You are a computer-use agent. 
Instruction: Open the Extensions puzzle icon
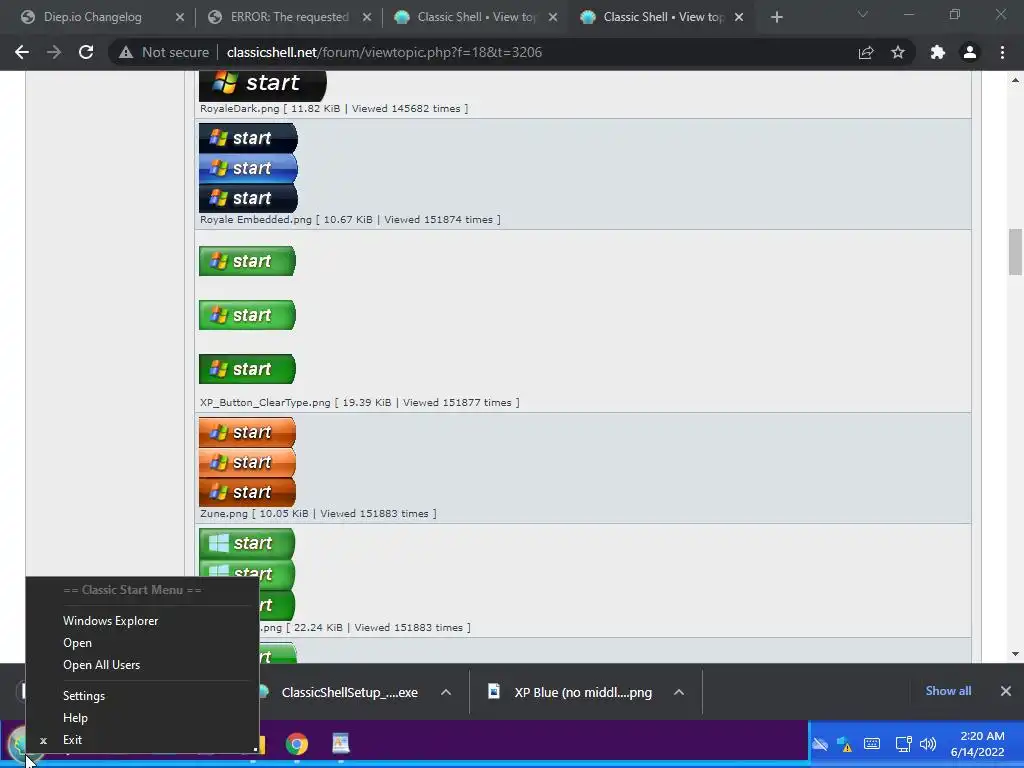coord(938,52)
